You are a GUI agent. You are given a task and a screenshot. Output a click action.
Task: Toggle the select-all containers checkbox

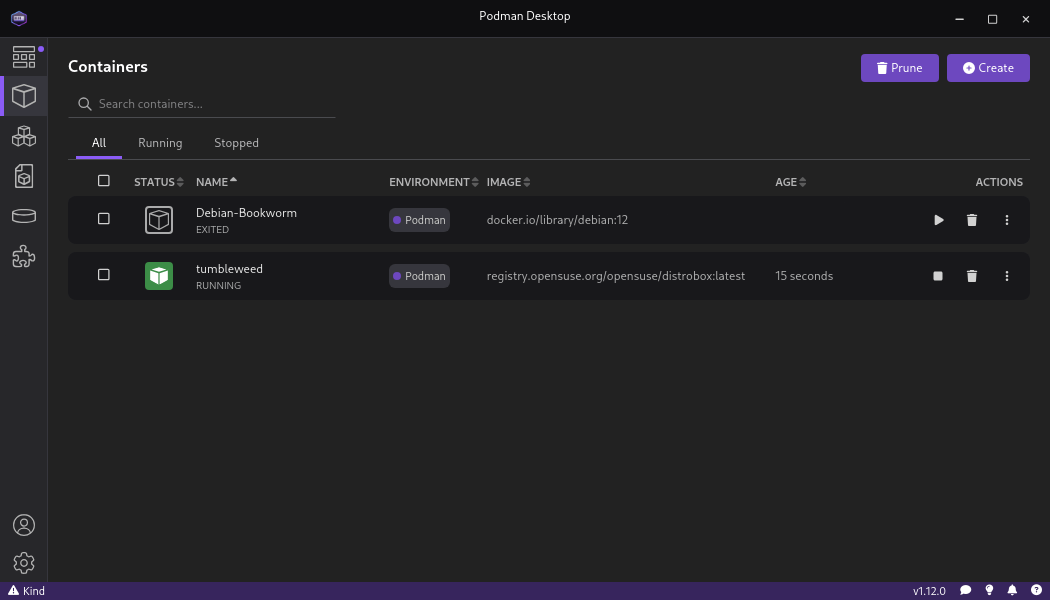tap(103, 181)
